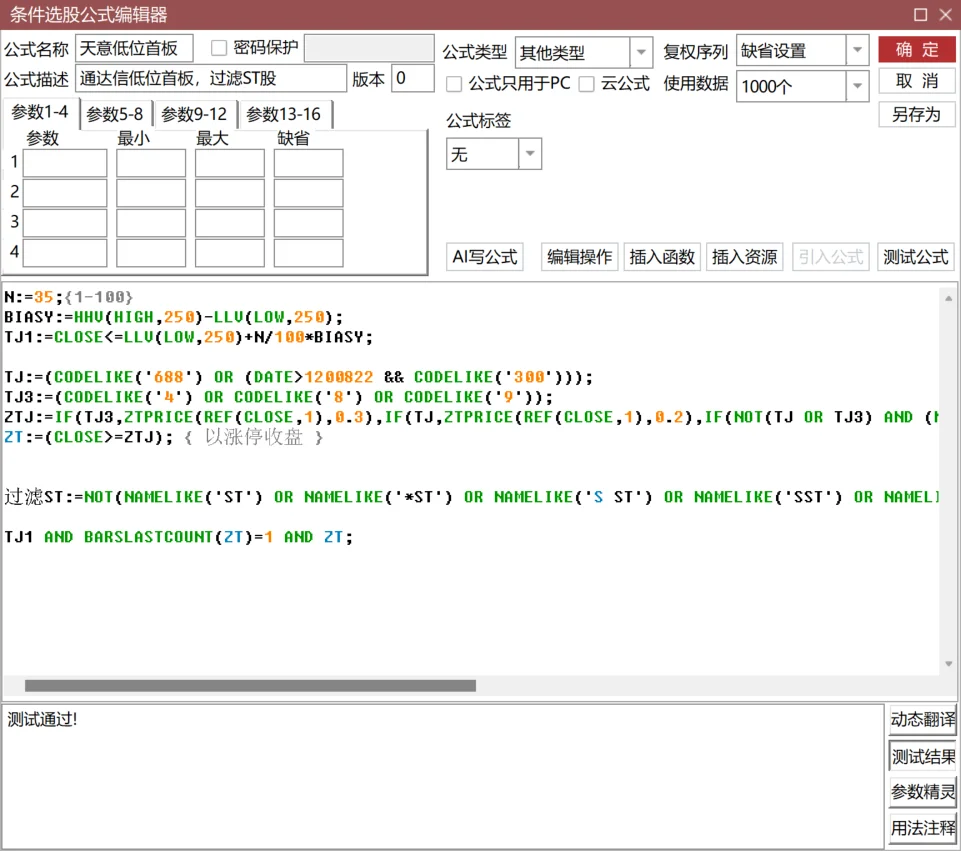This screenshot has width=961, height=851.
Task: Click the 动态翻译 button
Action: [922, 719]
